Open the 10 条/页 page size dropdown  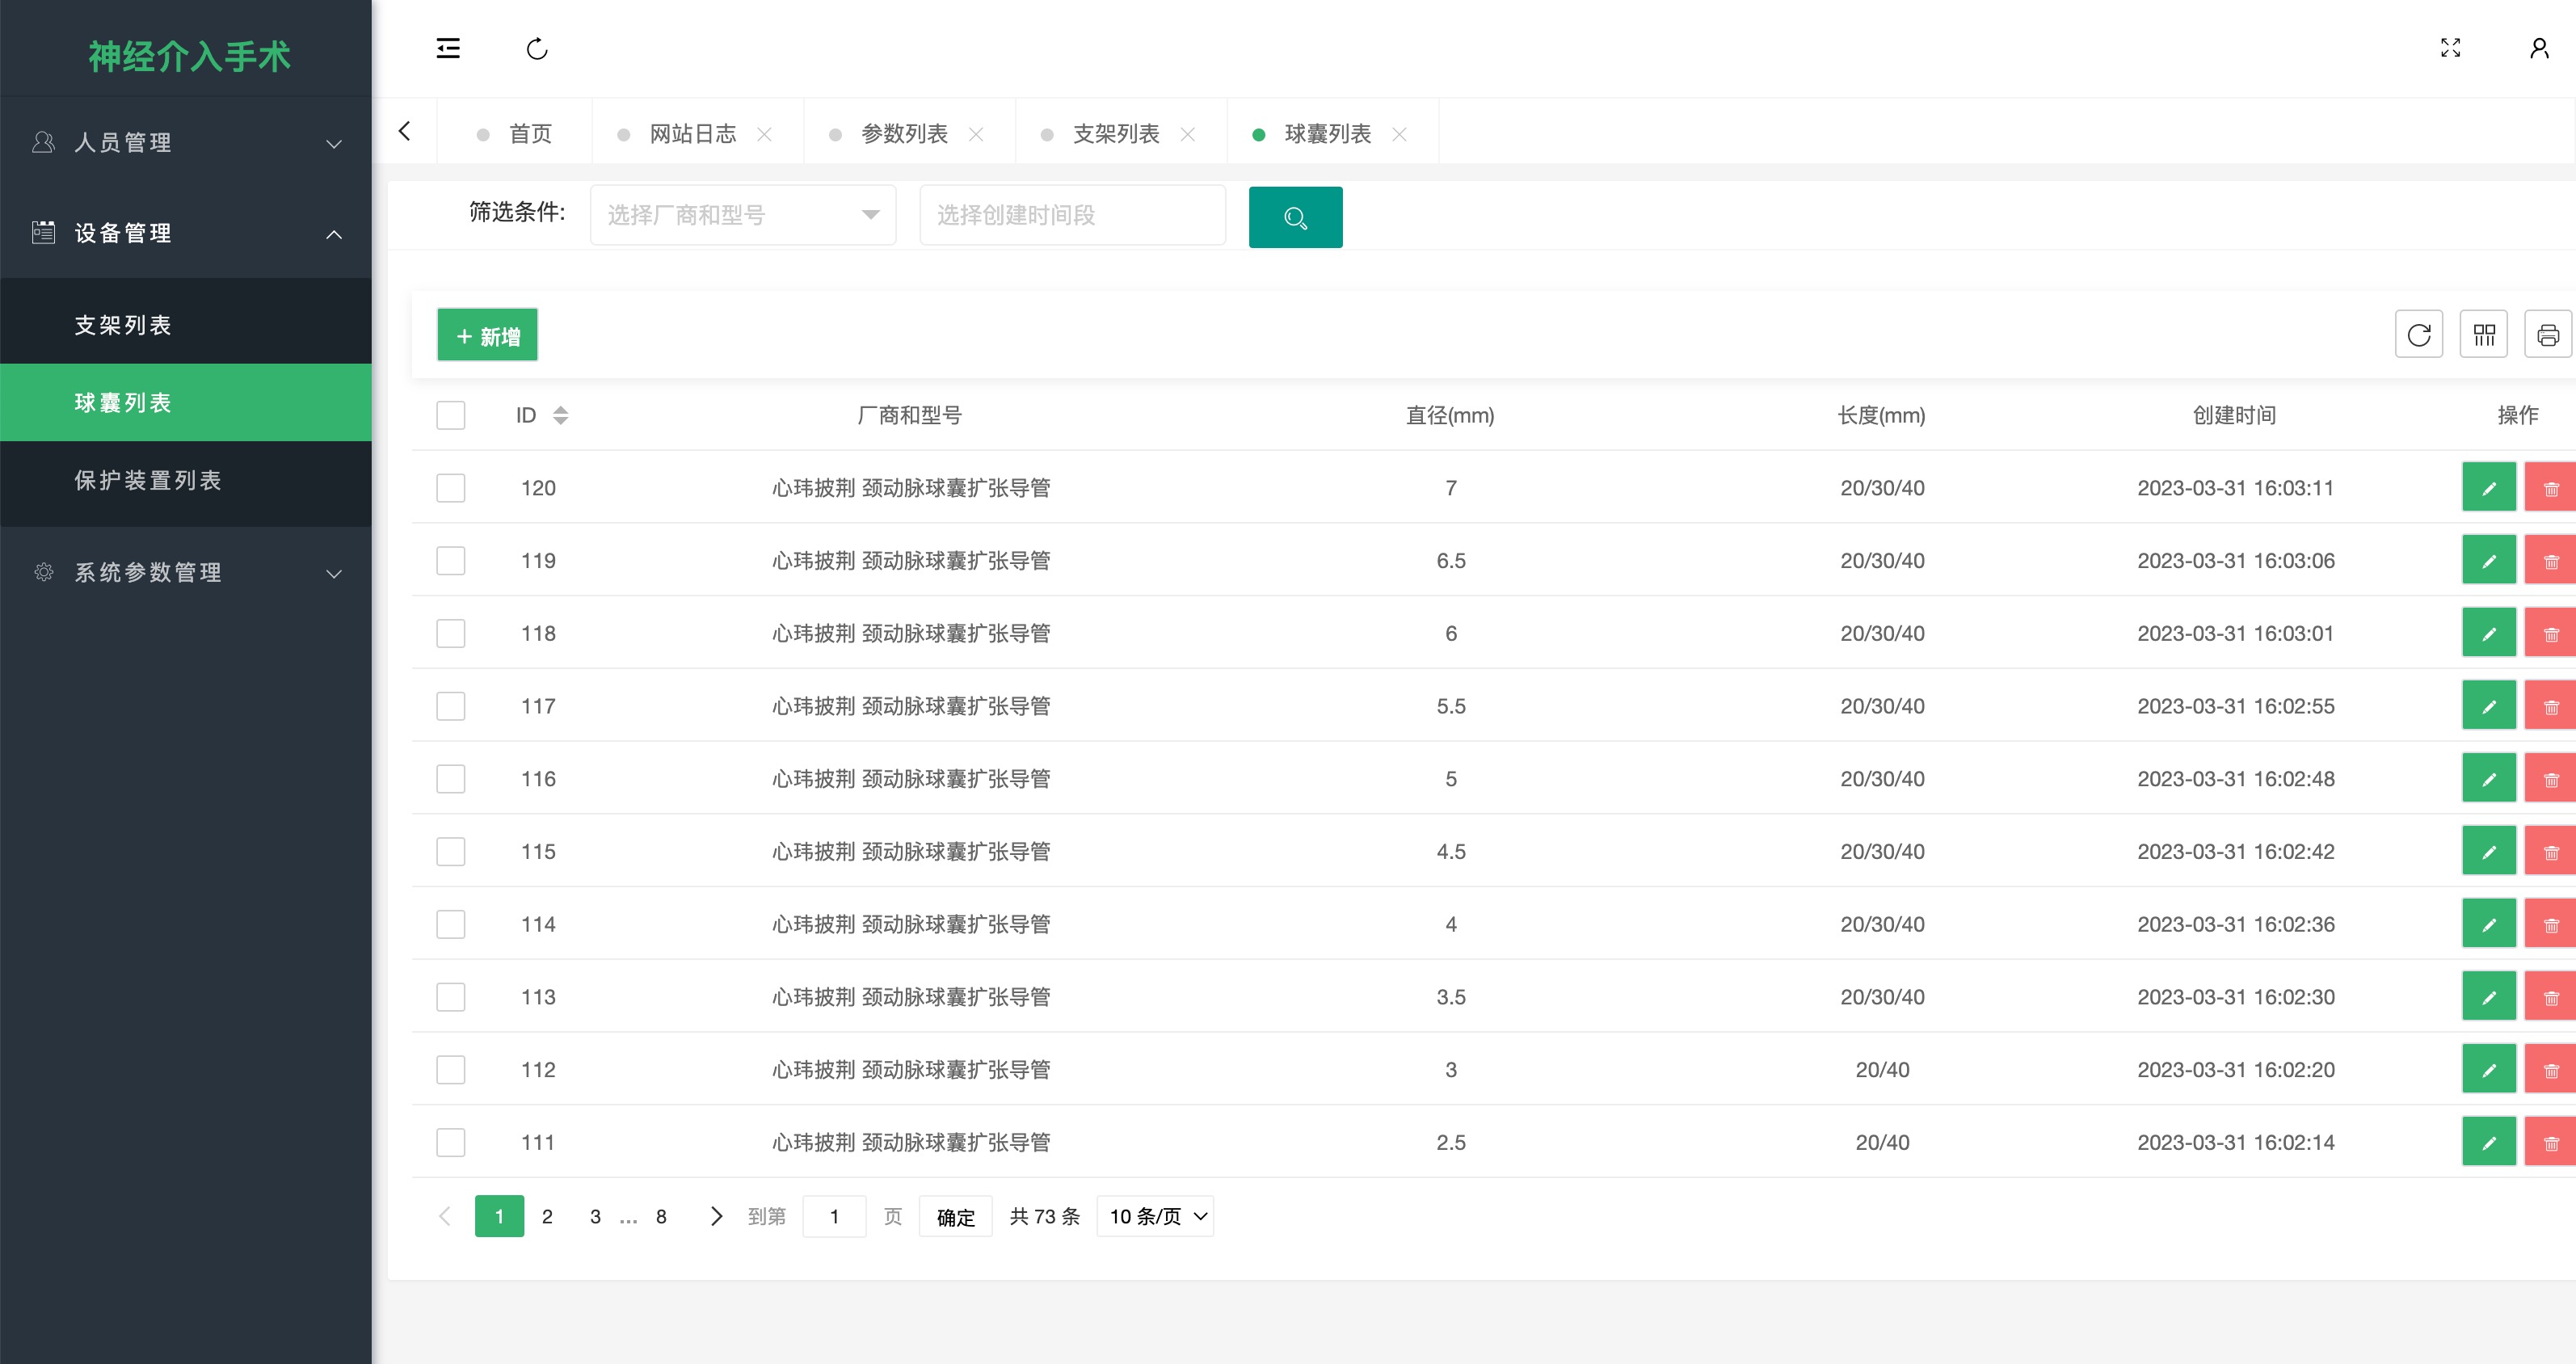point(1155,1216)
